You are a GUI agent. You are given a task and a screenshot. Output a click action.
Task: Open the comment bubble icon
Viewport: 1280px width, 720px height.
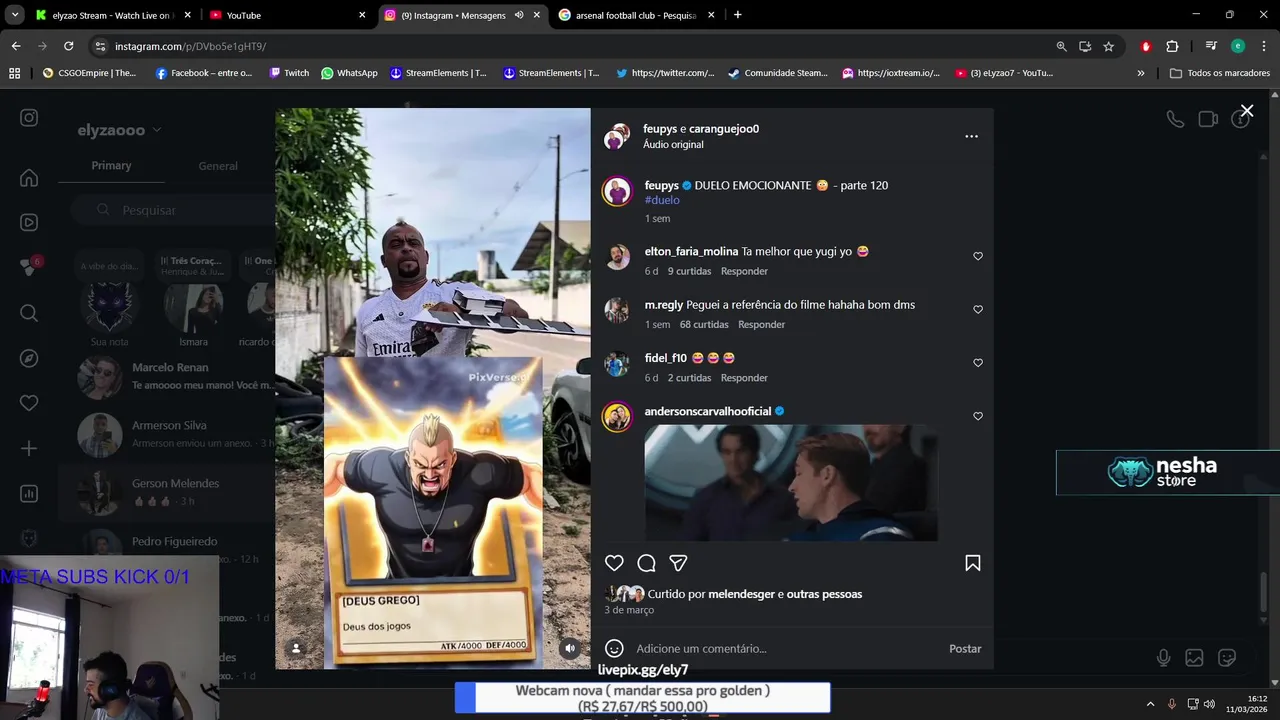(646, 563)
